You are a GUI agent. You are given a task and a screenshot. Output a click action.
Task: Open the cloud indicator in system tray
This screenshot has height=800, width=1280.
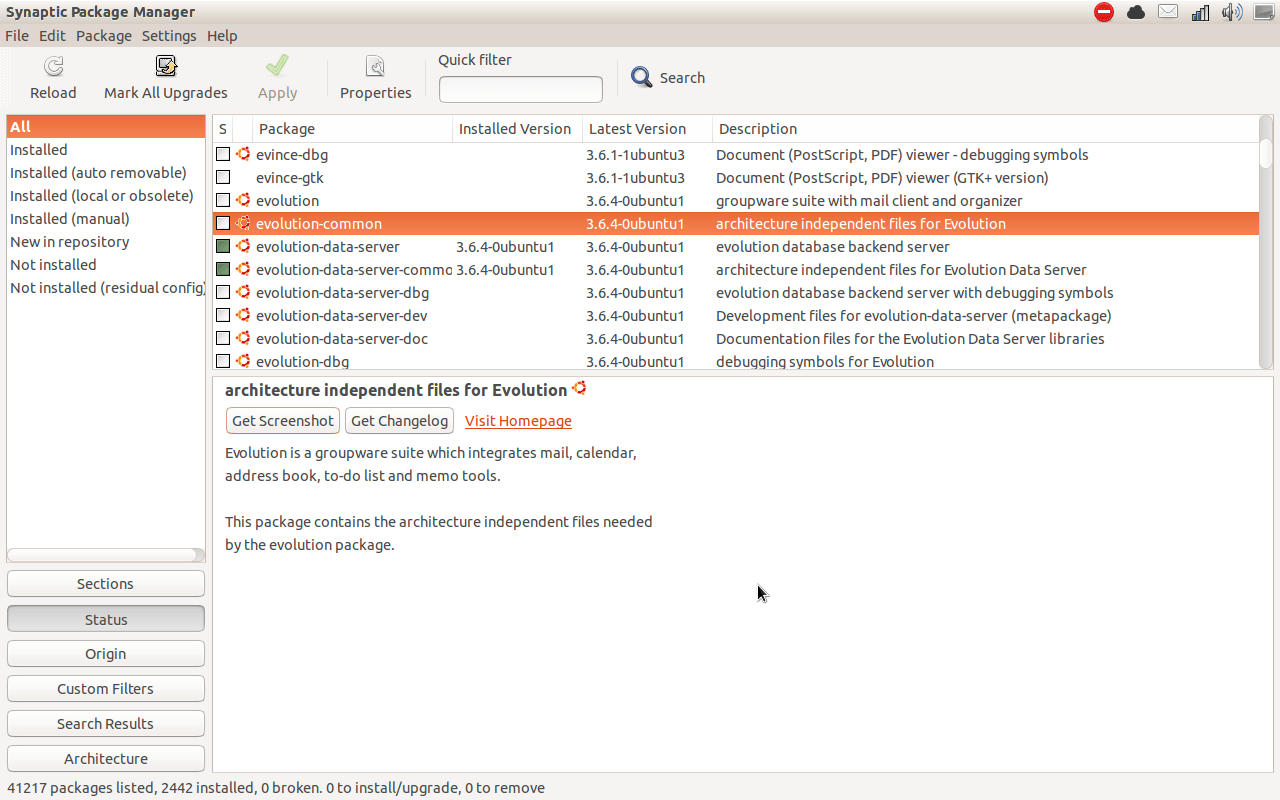click(1136, 12)
